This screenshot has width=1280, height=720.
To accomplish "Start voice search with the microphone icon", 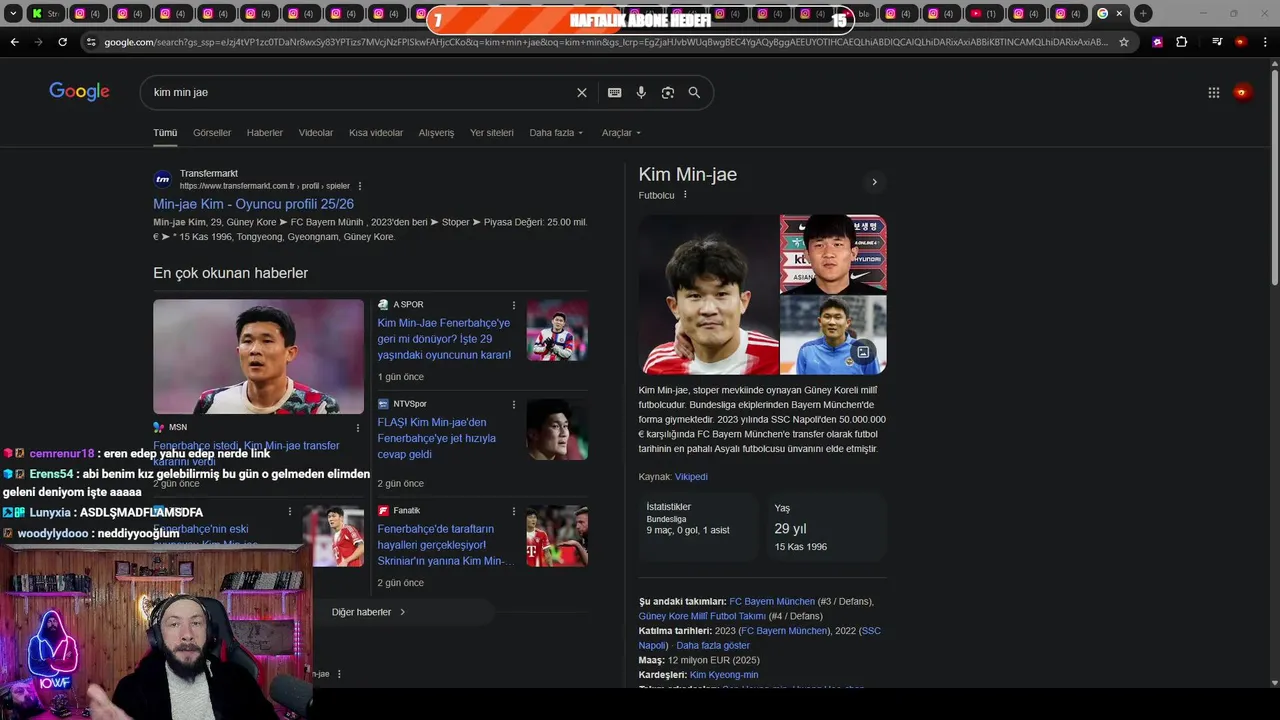I will pyautogui.click(x=641, y=92).
